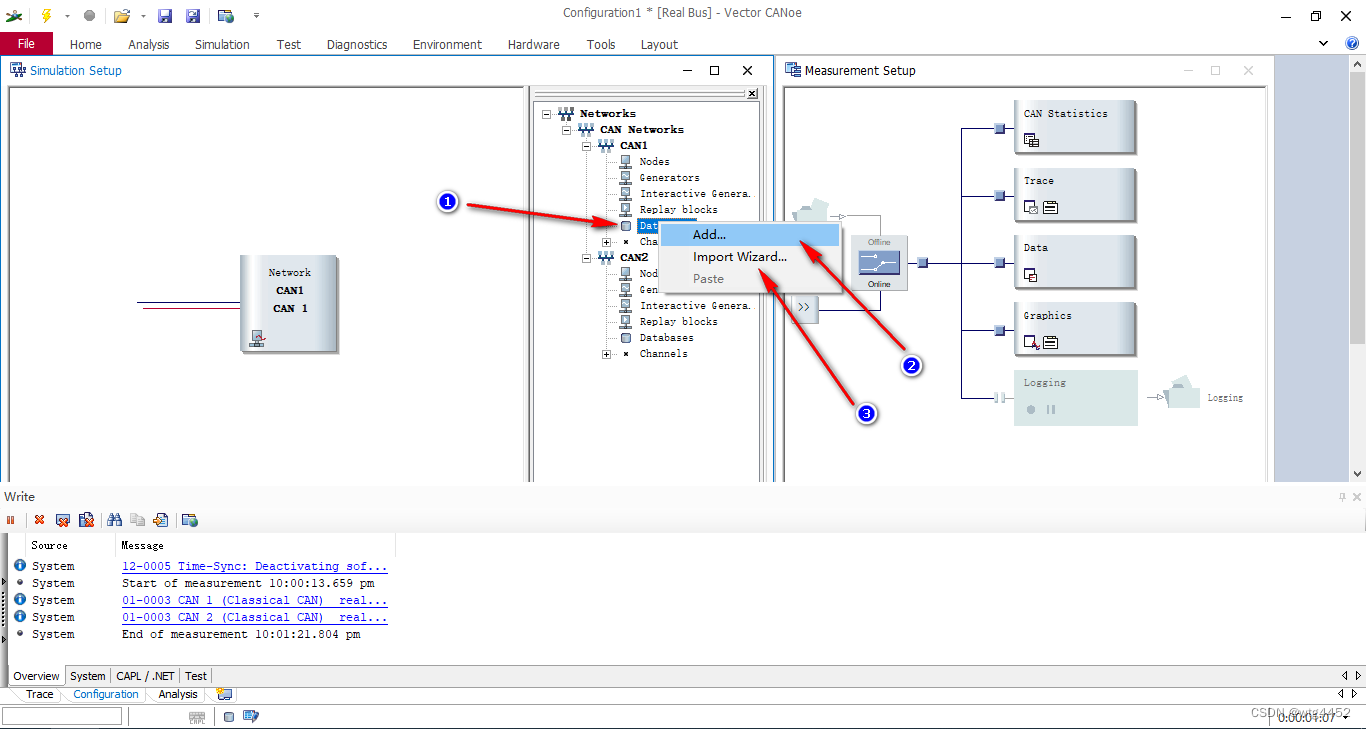Click the binoculars Find icon in Write toolbar
Image resolution: width=1366 pixels, height=729 pixels.
[114, 520]
